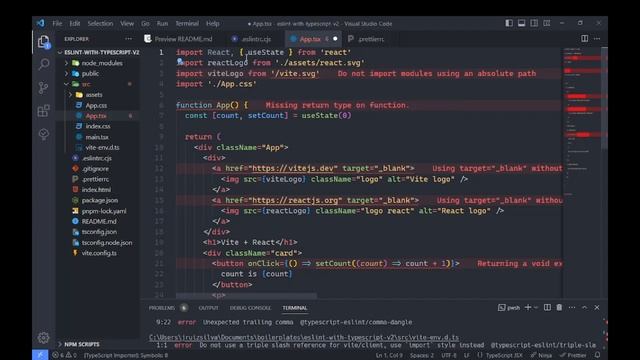The height and width of the screenshot is (360, 640).
Task: Close the terminal panel
Action: [x=597, y=307]
